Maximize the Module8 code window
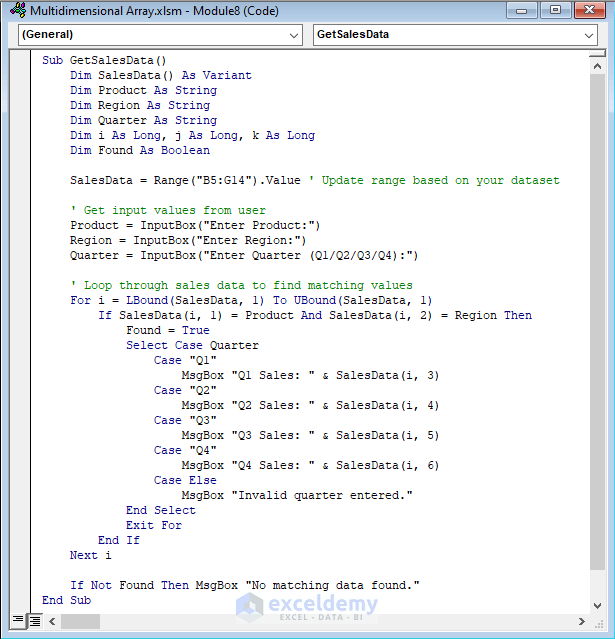The width and height of the screenshot is (615, 639). (x=555, y=10)
